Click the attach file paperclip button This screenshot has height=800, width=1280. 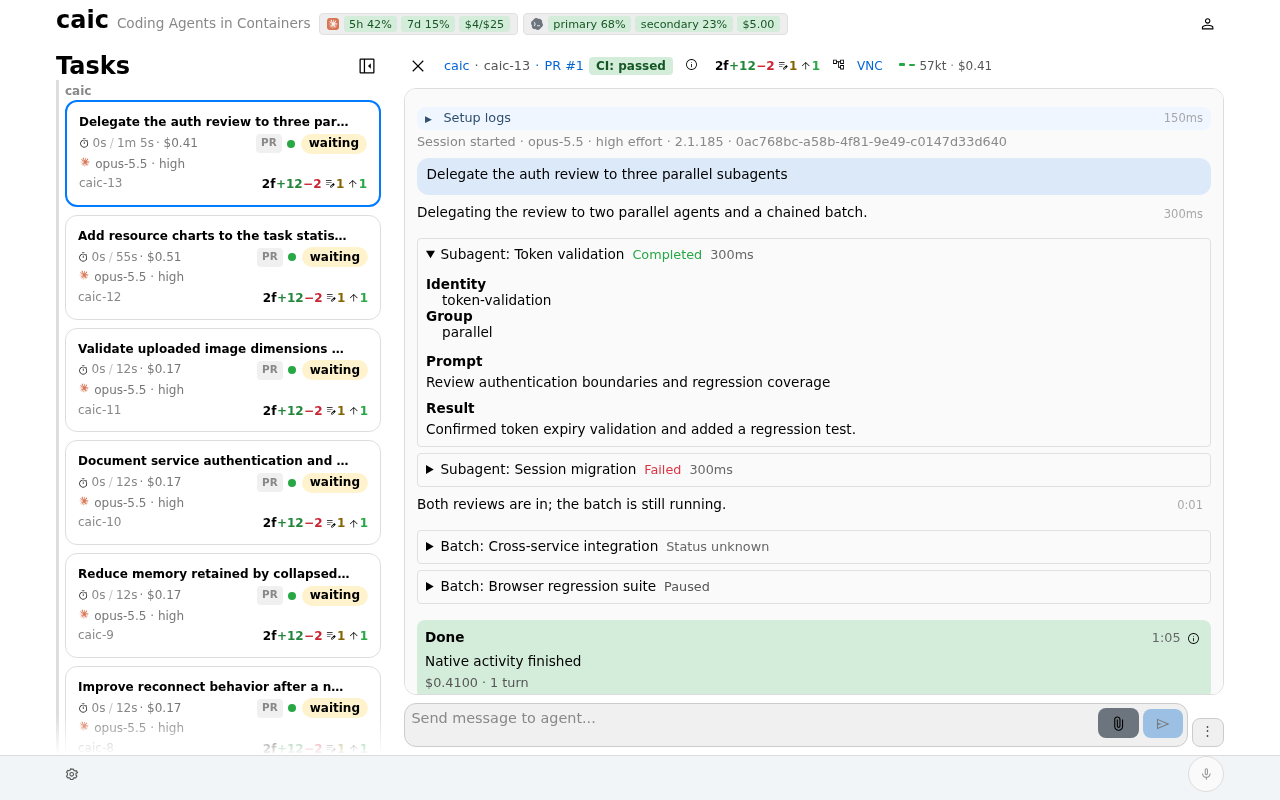[1118, 723]
